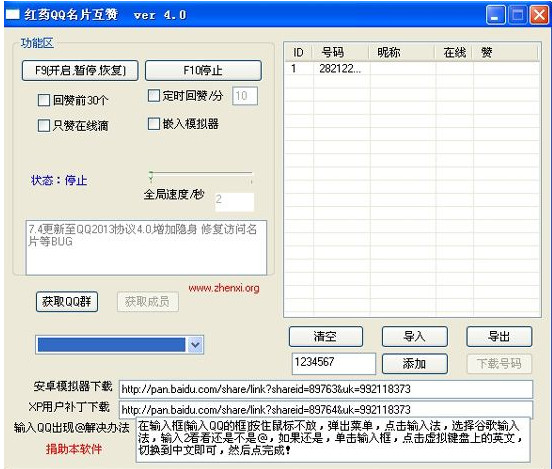552x469 pixels.
Task: Sort by the 昵称 column header
Action: pos(402,52)
